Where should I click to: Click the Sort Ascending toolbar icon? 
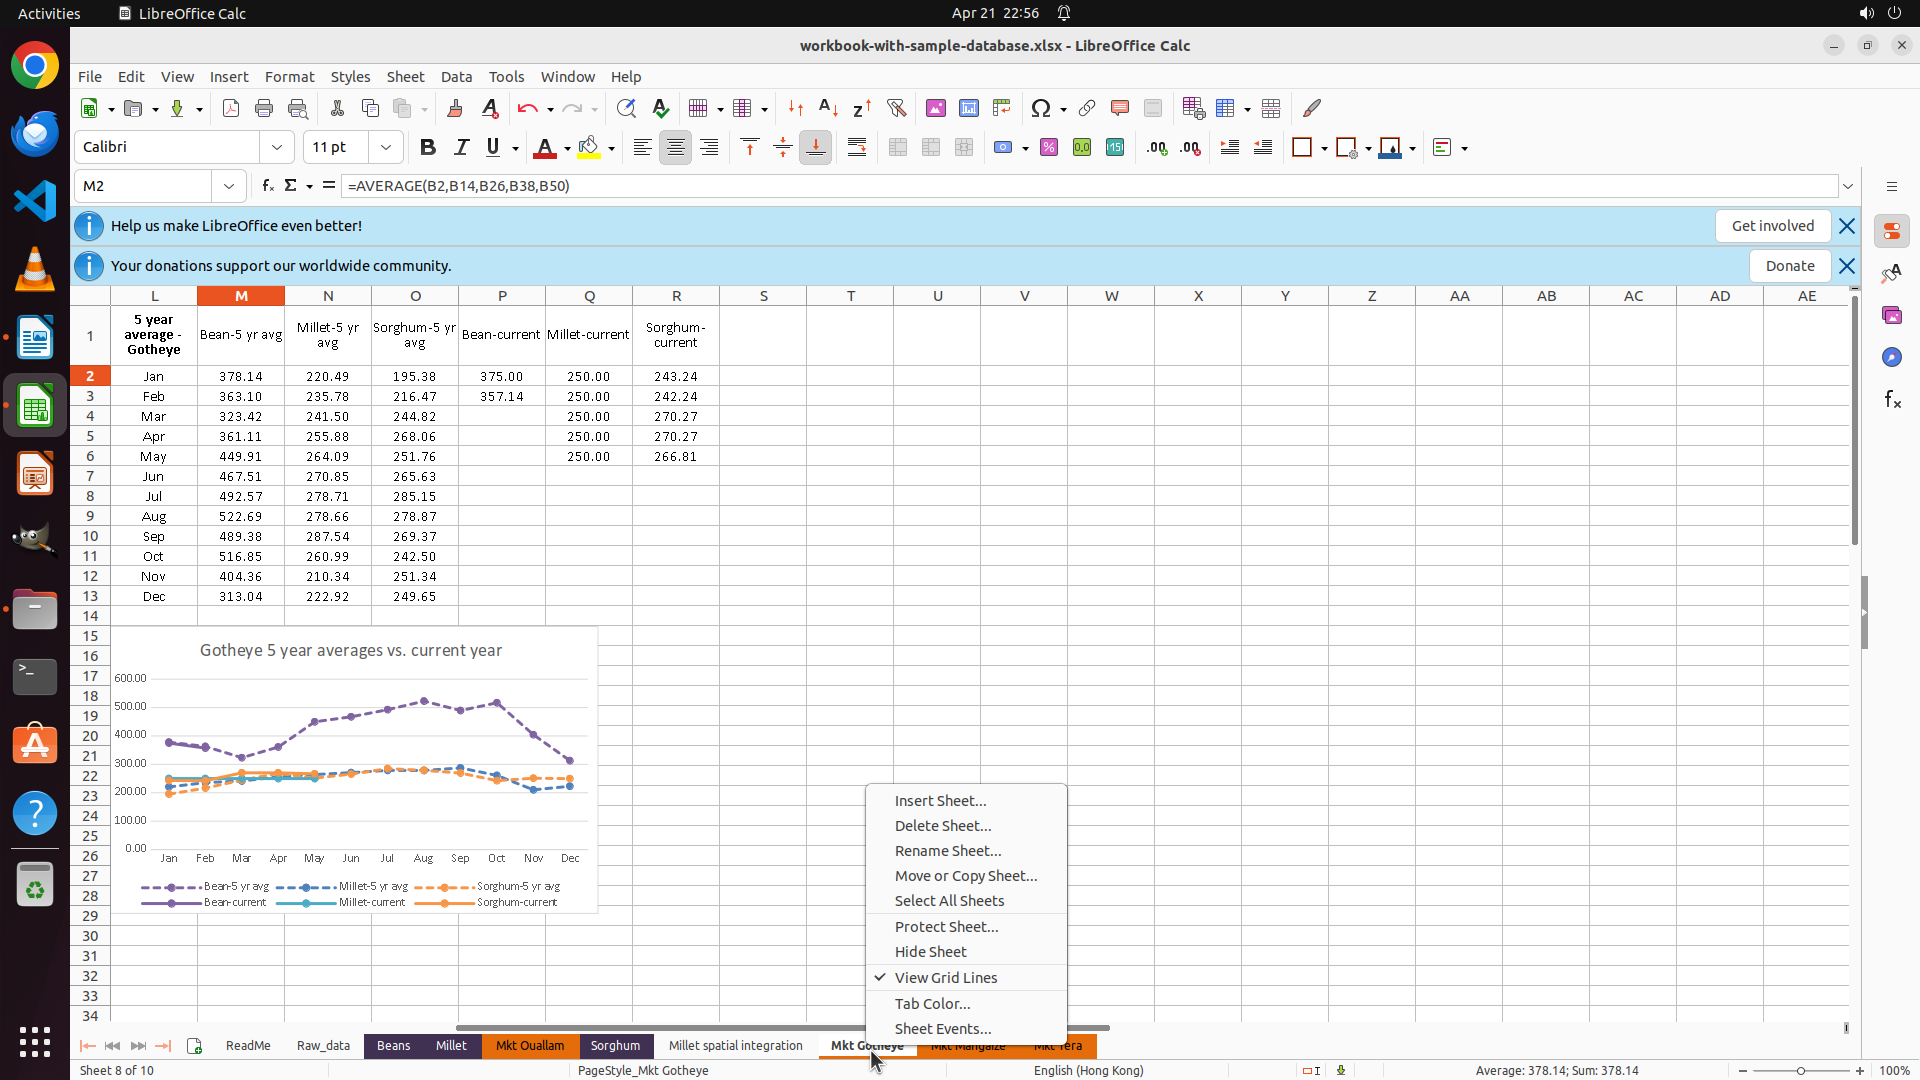pos(828,108)
